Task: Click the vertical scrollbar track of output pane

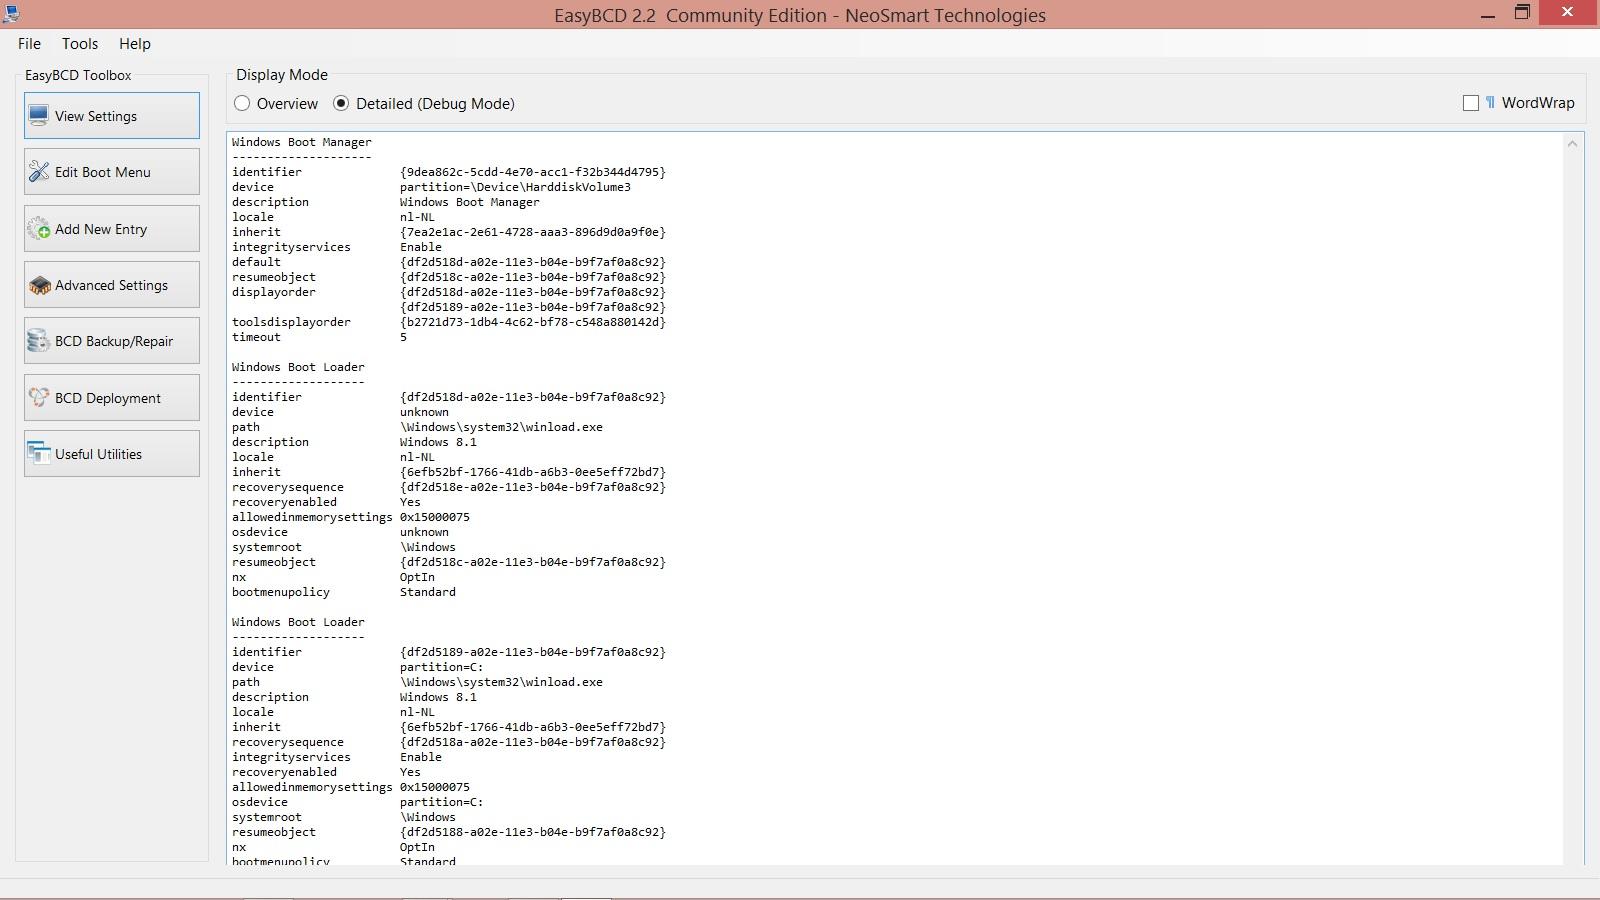Action: coord(1572,510)
